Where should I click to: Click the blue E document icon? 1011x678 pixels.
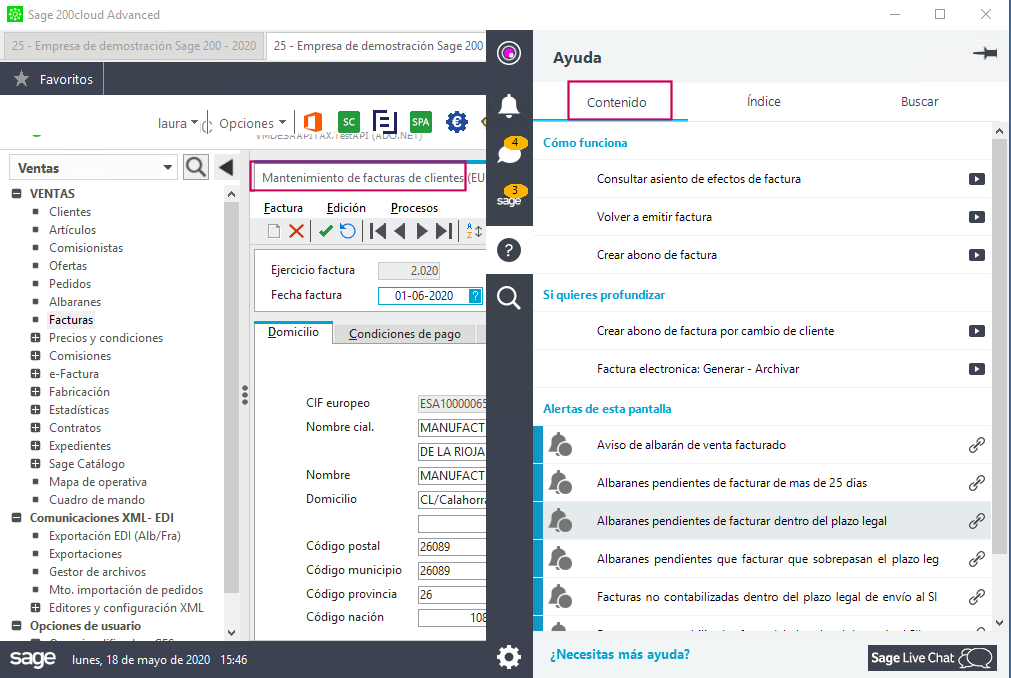tap(384, 122)
